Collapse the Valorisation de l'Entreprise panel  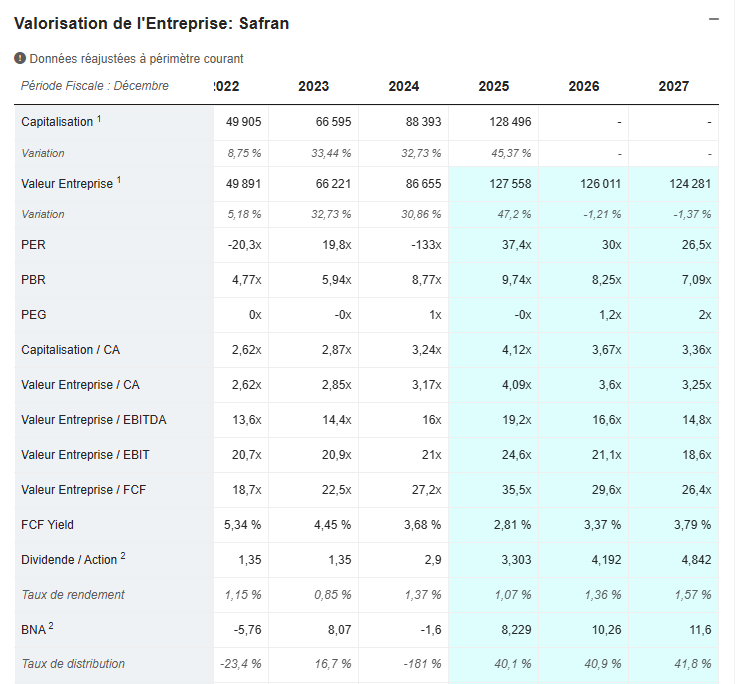pos(714,19)
